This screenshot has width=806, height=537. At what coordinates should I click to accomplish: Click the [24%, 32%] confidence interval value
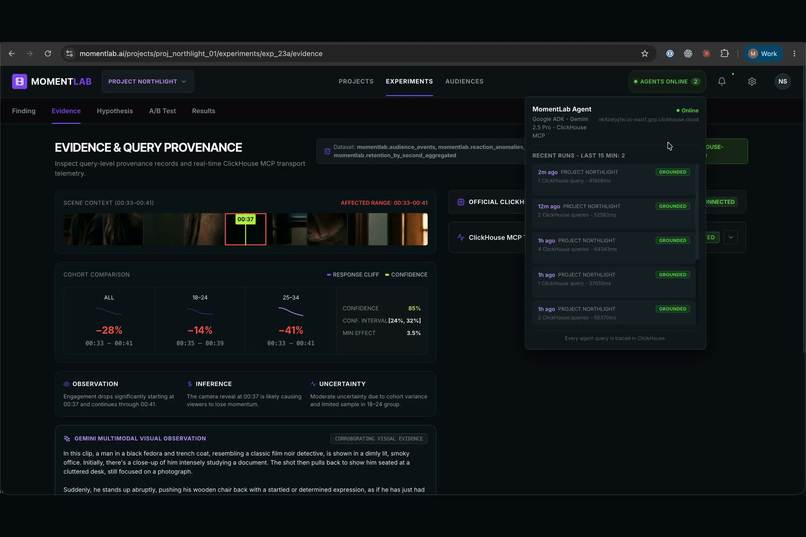(x=405, y=321)
